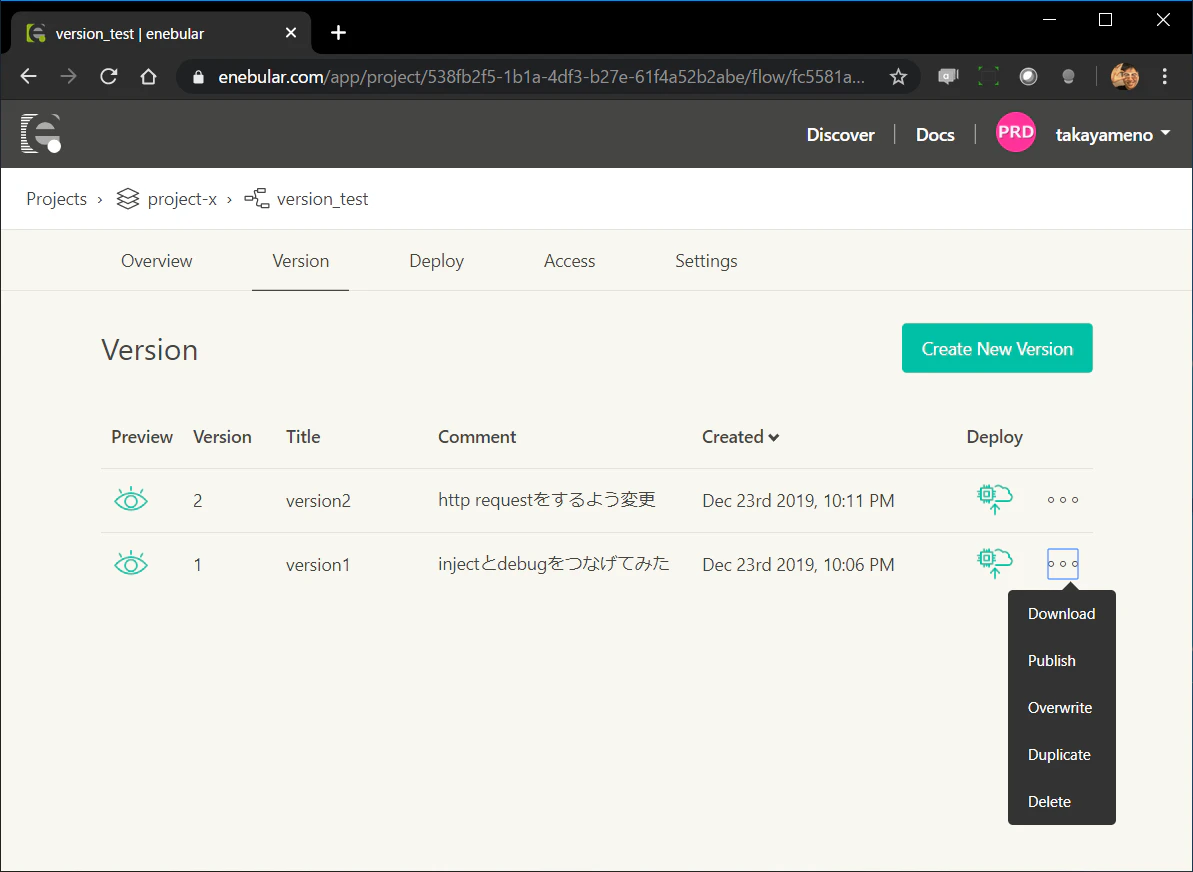The image size is (1193, 872).
Task: Click the 'http requestをするよう変更' comment
Action: (x=546, y=500)
